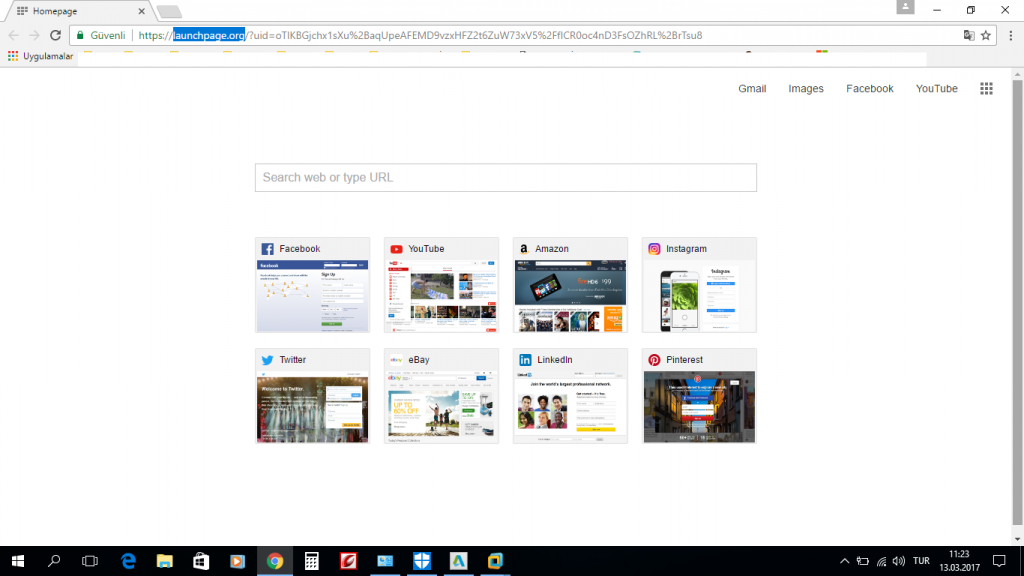
Task: Bookmark this page with star icon
Action: 986,35
